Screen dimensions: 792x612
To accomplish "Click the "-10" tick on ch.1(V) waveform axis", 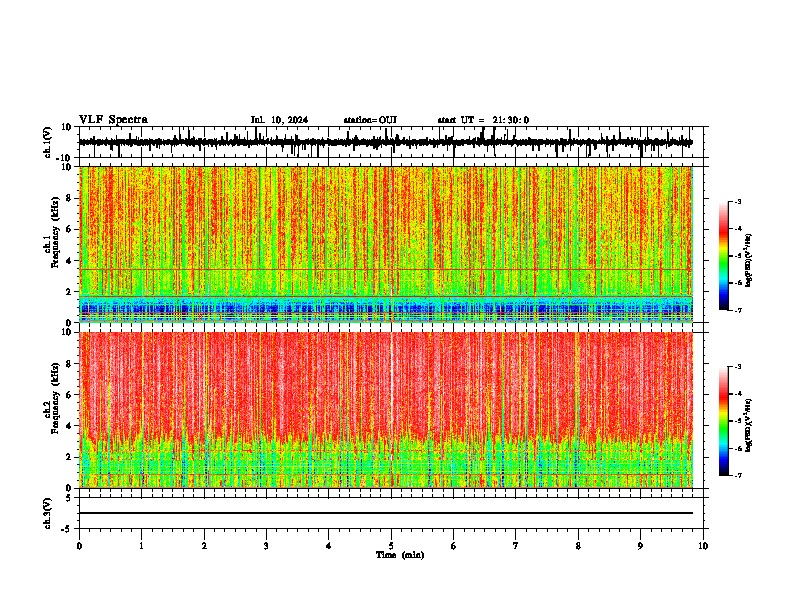I will 64,158.
